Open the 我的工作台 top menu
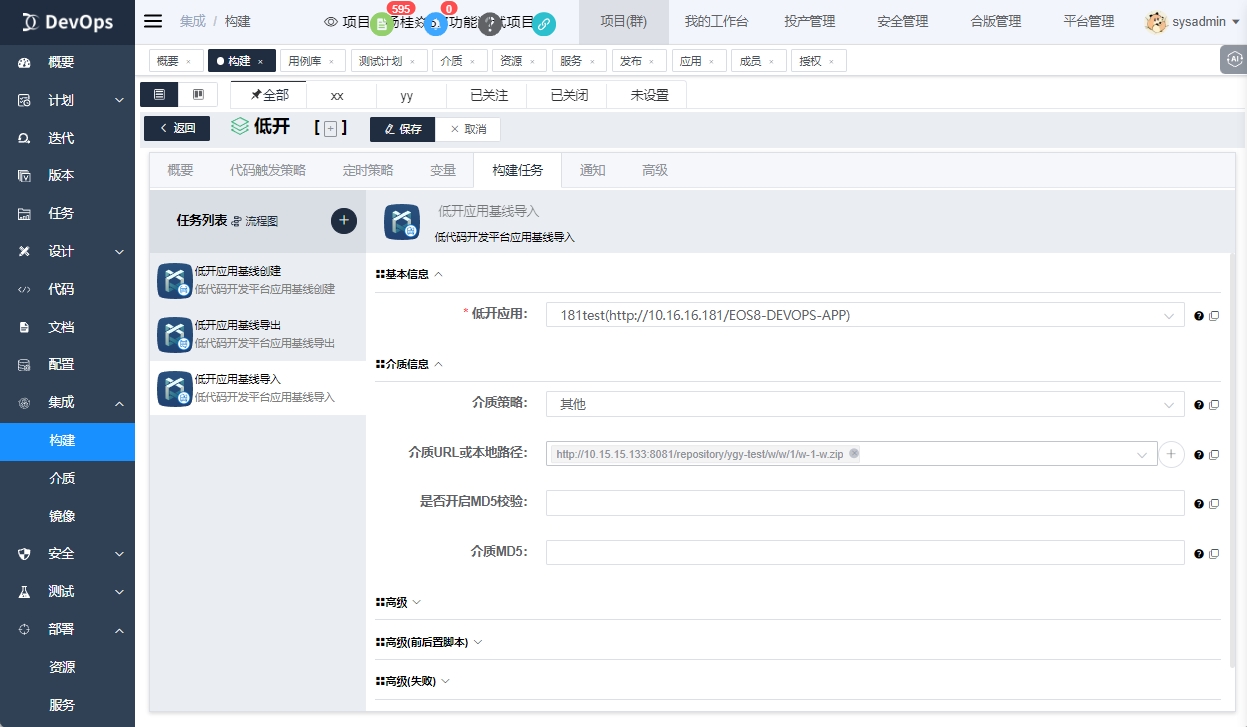This screenshot has width=1247, height=727. point(716,21)
